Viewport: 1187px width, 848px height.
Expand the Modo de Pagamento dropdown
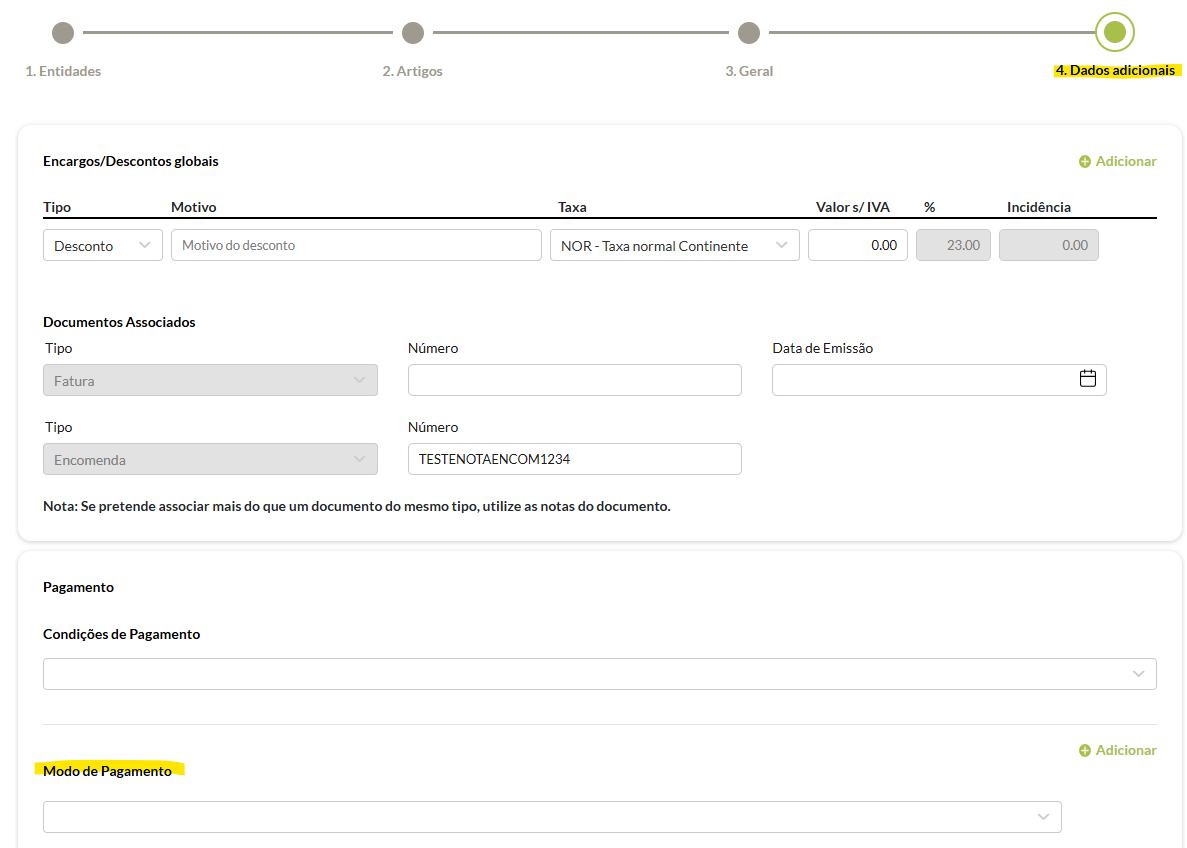(x=551, y=817)
